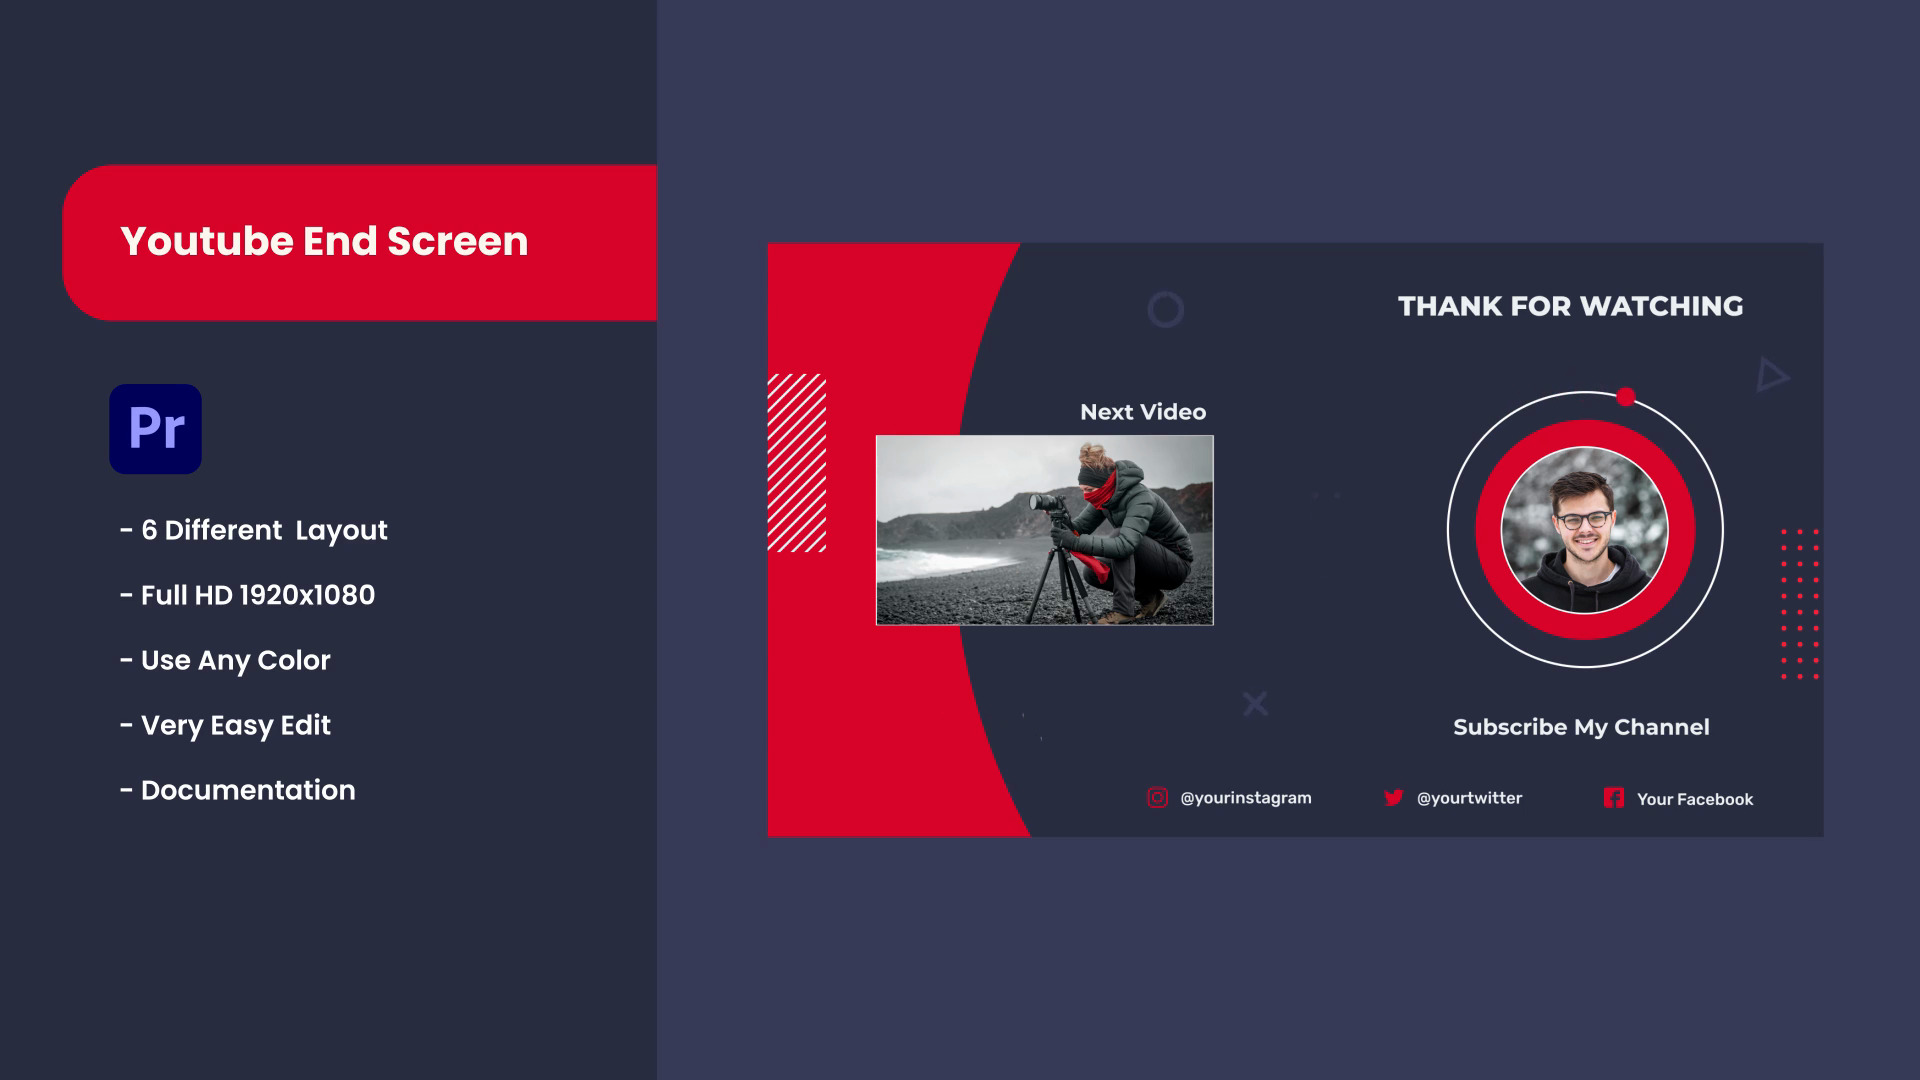This screenshot has height=1080, width=1920.
Task: Click the Facebook icon
Action: coord(1614,797)
